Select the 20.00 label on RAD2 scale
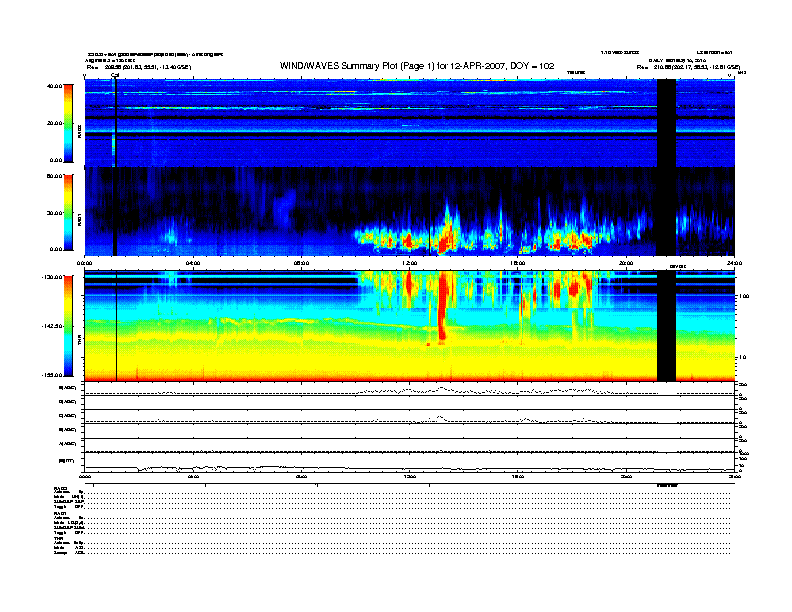 coord(55,123)
